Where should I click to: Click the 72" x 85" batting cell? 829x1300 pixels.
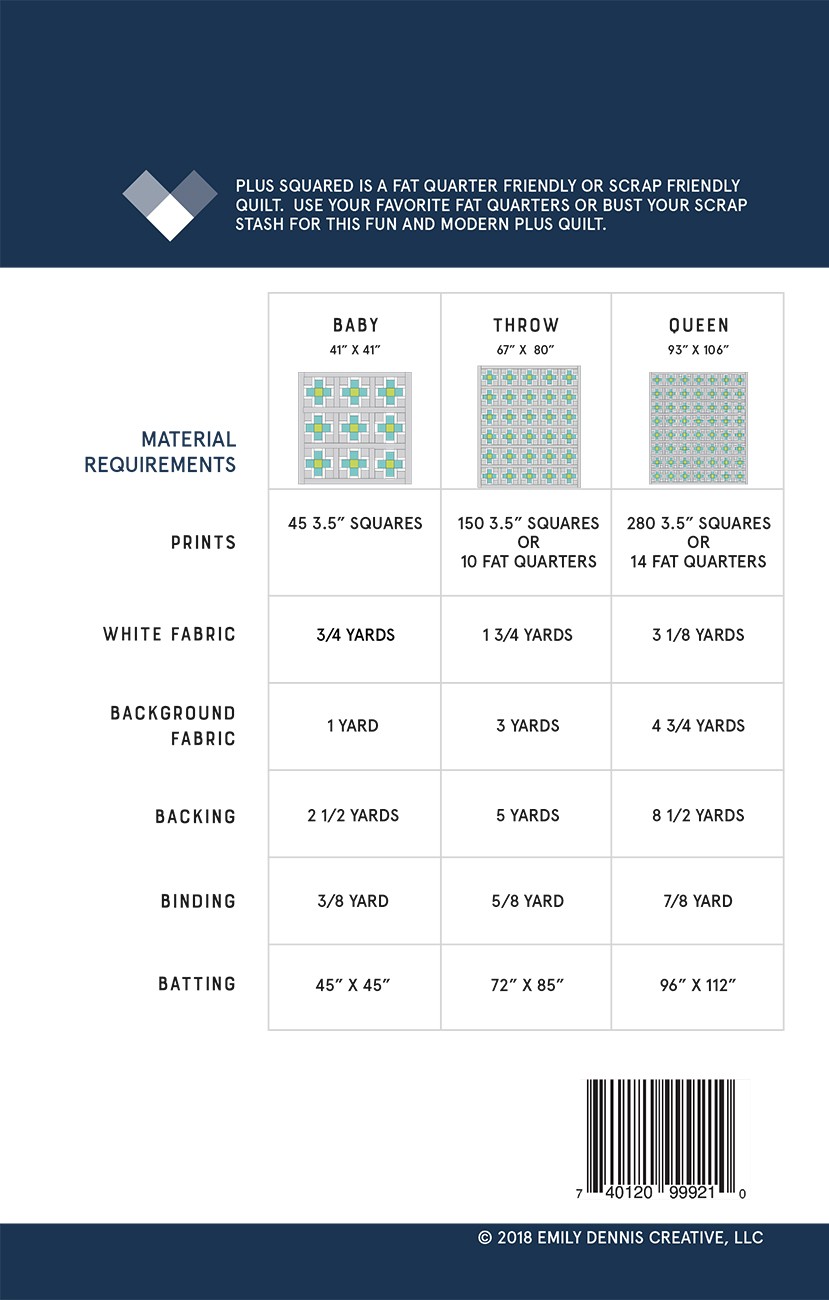point(526,986)
